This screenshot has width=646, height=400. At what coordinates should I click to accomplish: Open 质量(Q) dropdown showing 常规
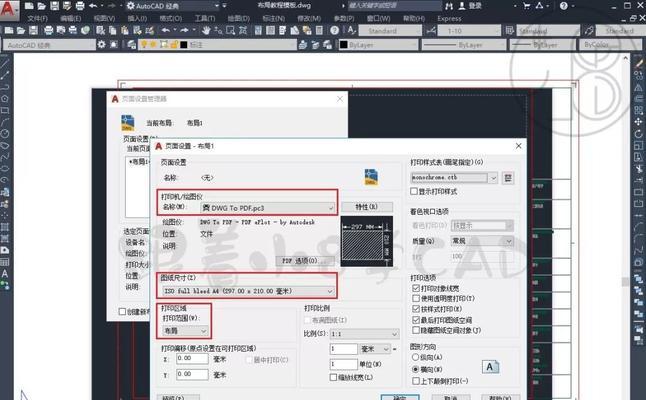click(x=482, y=241)
